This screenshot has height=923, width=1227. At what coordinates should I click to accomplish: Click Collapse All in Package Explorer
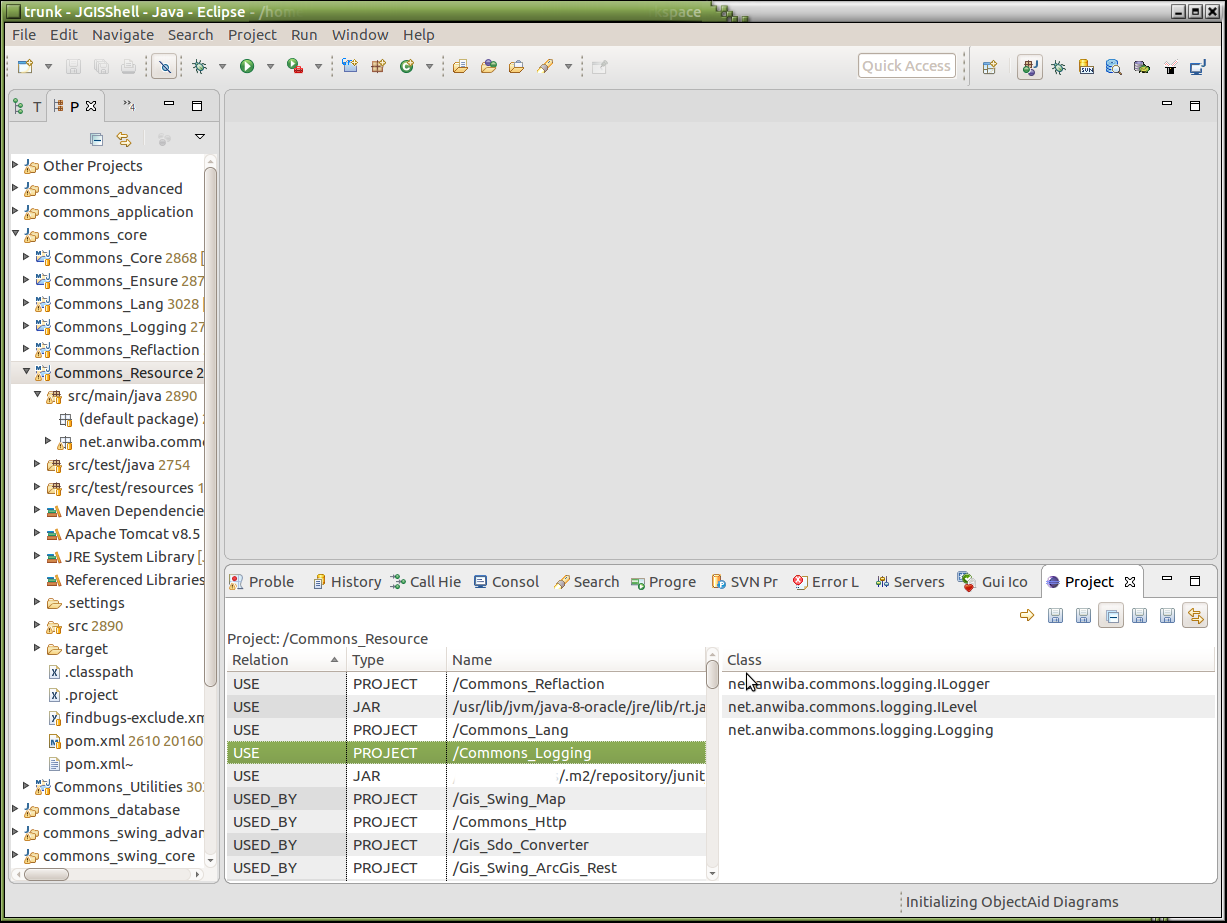click(x=96, y=138)
